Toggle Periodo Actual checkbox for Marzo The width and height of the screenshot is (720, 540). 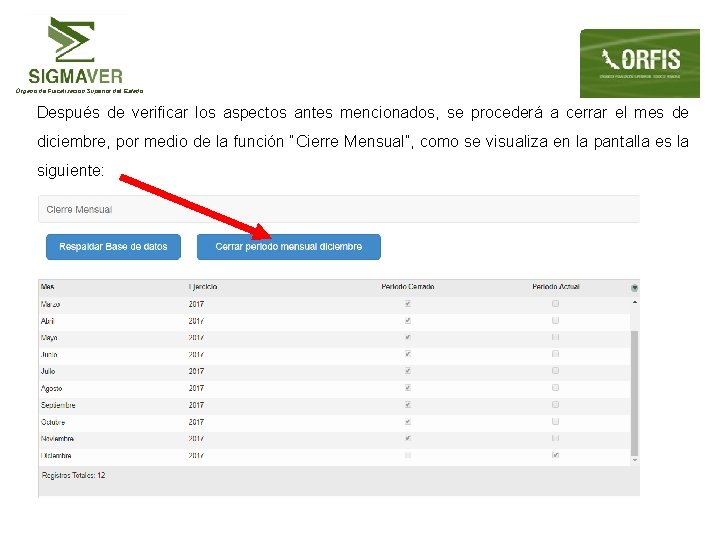coord(556,304)
